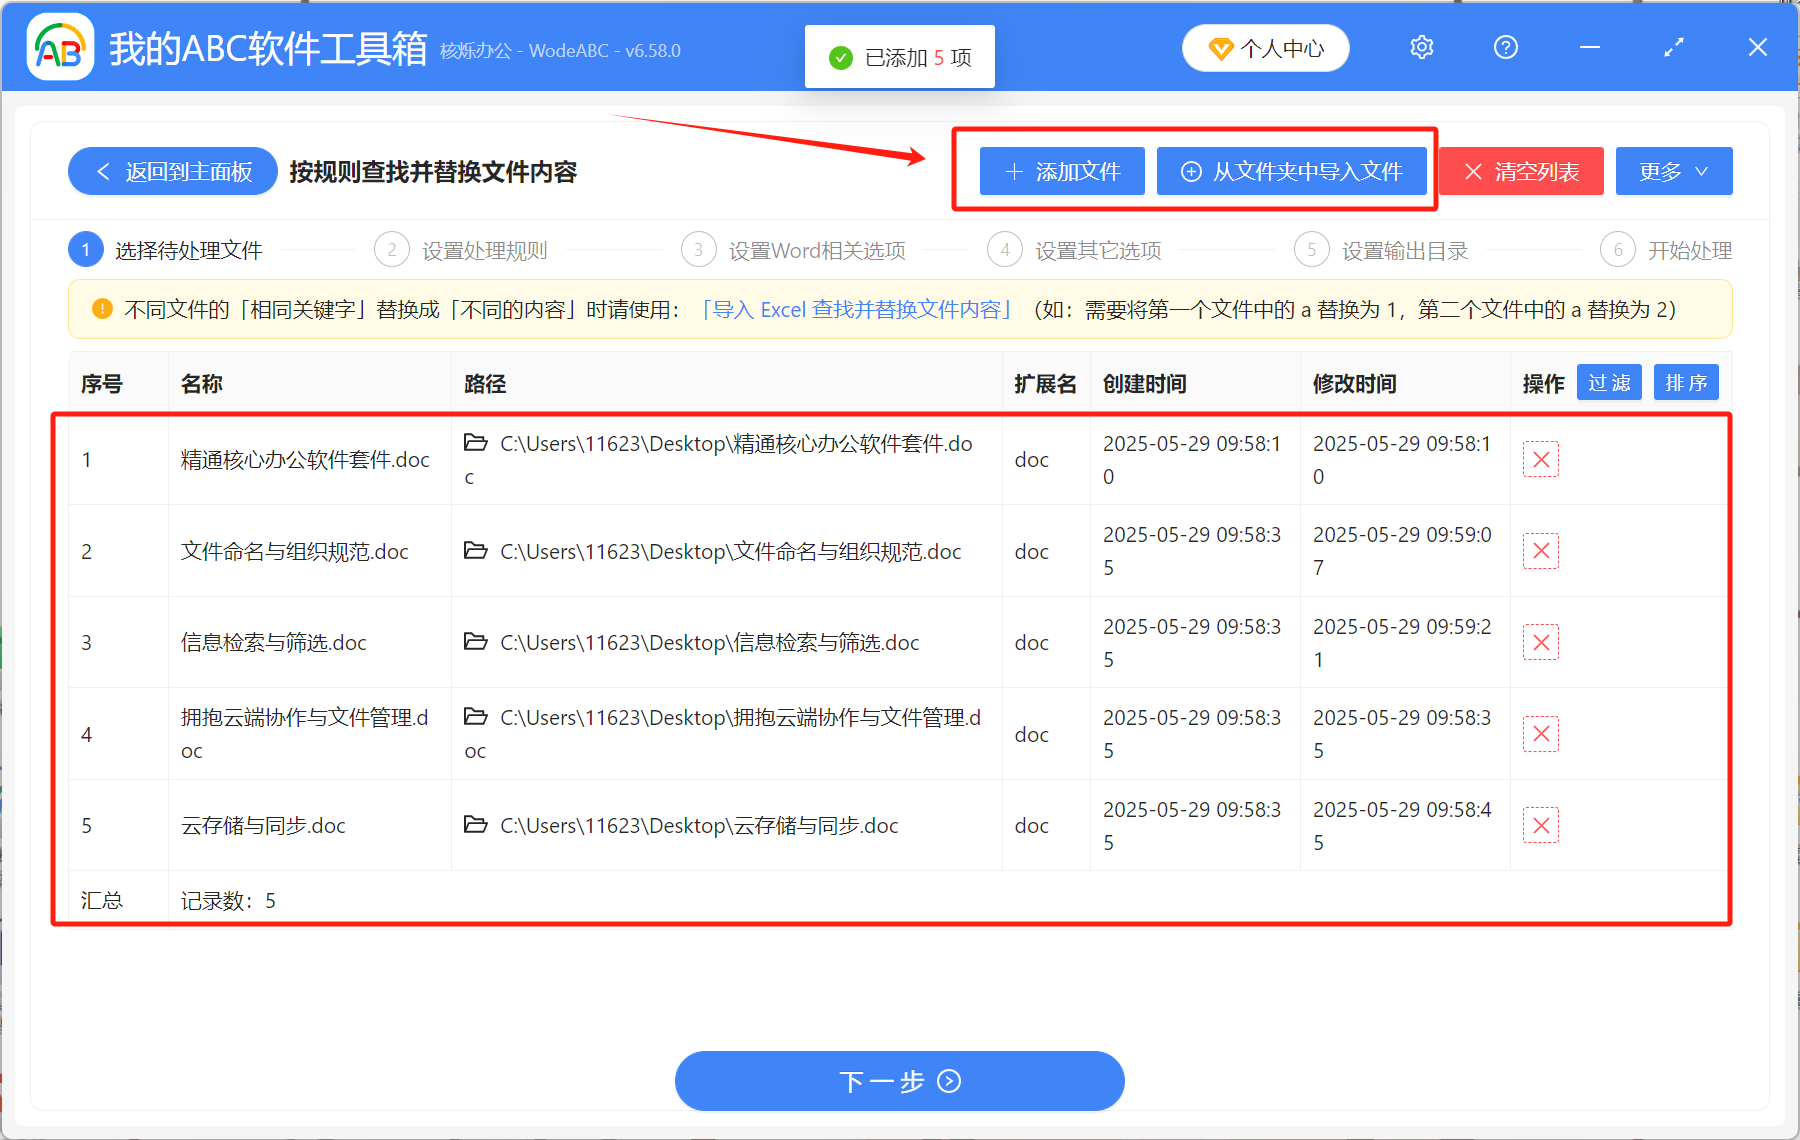Delete row 1 with red X icon
1800x1140 pixels.
[x=1540, y=460]
